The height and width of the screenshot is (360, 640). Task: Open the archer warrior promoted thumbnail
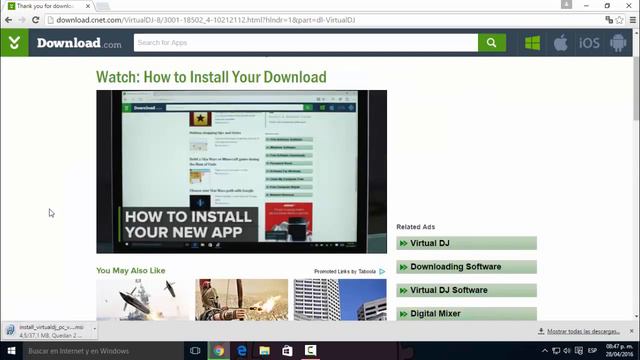click(242, 300)
